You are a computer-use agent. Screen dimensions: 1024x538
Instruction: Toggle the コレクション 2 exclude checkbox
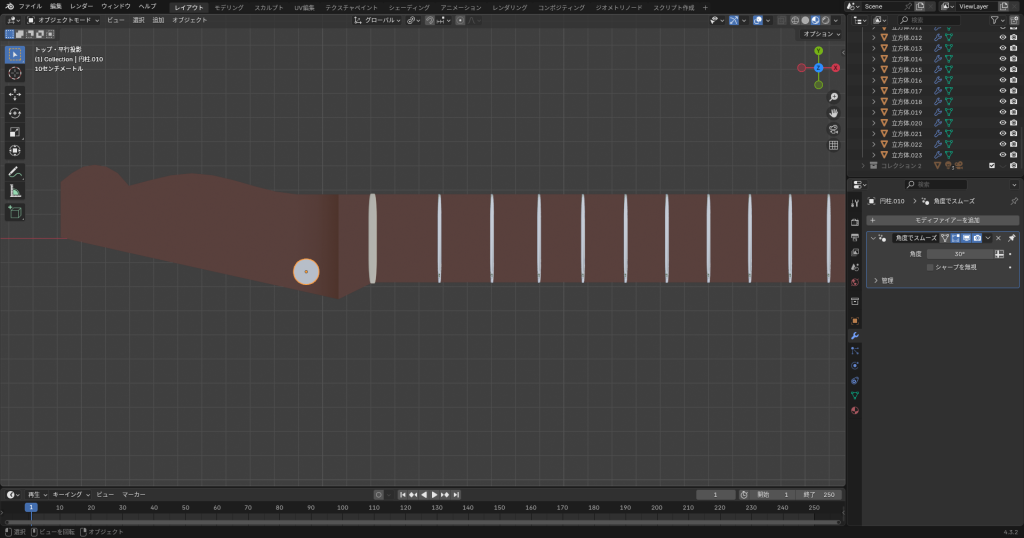(992, 165)
